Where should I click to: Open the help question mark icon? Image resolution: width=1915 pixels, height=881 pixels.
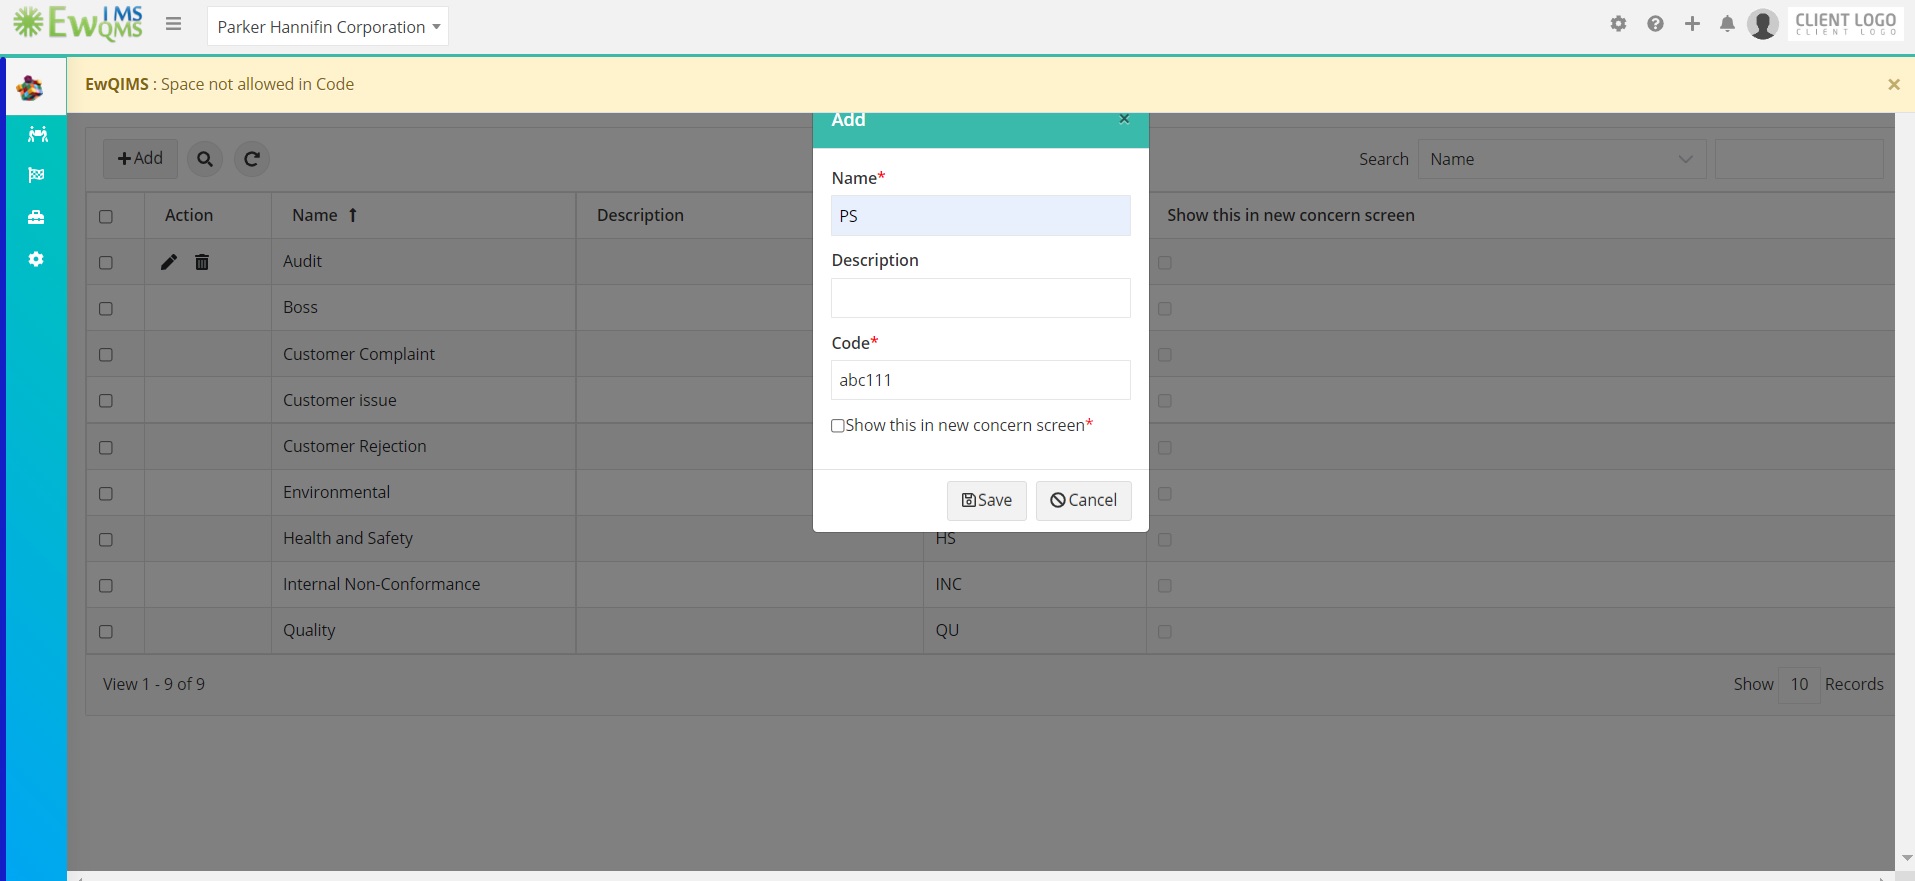tap(1656, 24)
